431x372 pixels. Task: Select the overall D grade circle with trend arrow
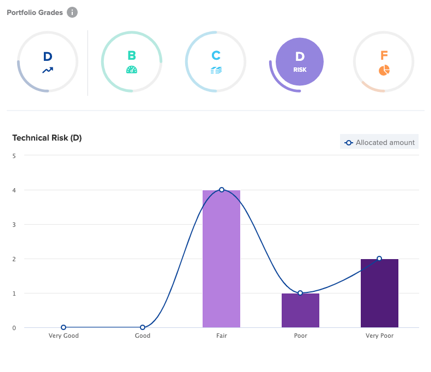pyautogui.click(x=47, y=62)
